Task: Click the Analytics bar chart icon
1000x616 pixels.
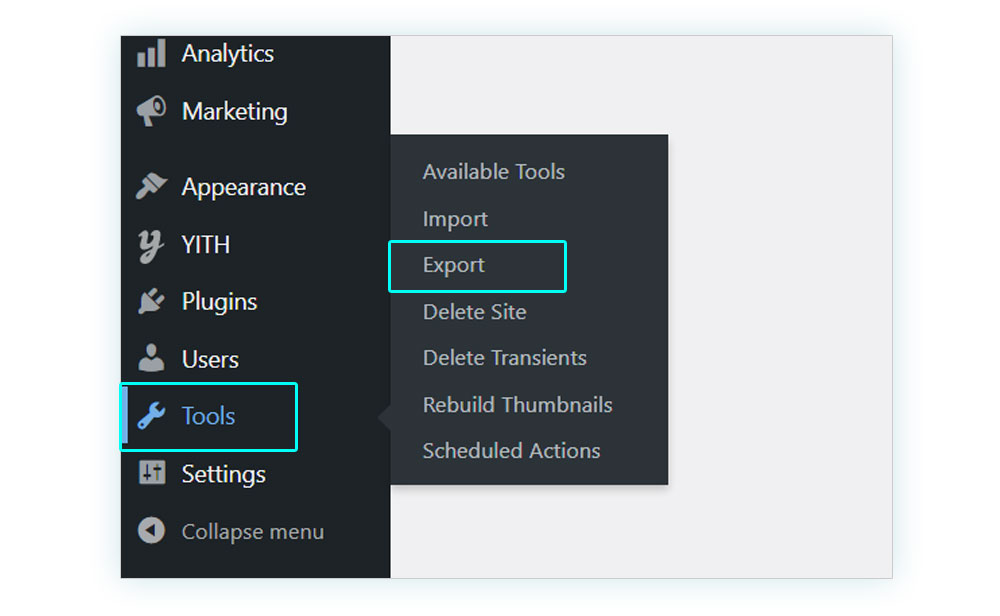Action: click(151, 54)
